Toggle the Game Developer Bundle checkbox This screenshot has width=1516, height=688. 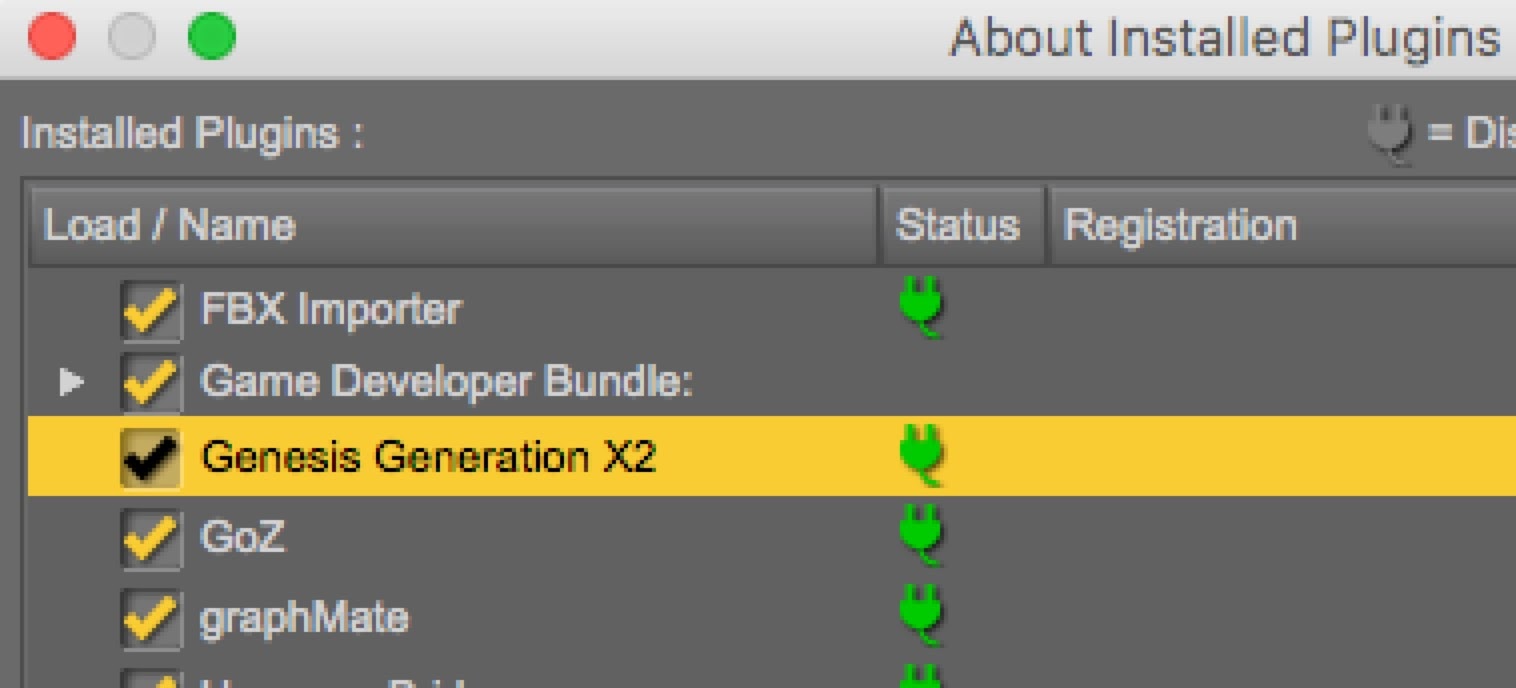(x=151, y=383)
